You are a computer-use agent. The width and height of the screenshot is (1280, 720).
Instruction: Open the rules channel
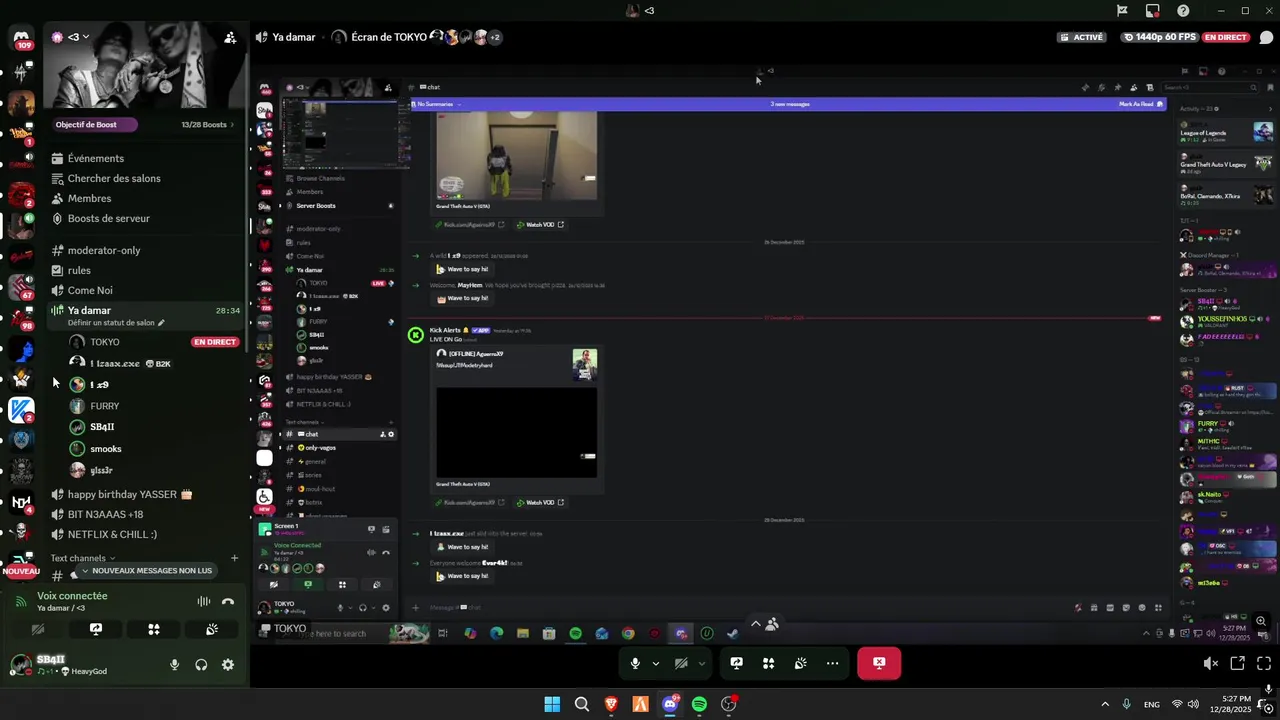click(79, 270)
